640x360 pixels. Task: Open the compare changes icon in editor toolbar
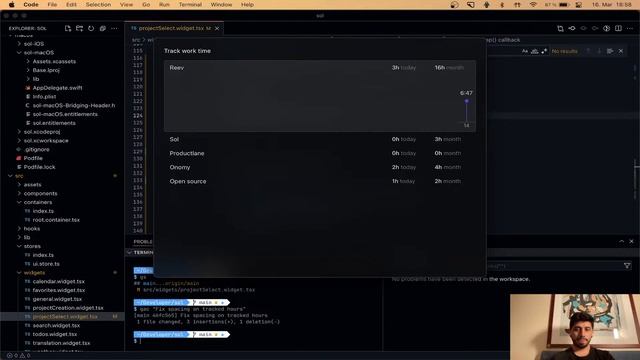560,28
